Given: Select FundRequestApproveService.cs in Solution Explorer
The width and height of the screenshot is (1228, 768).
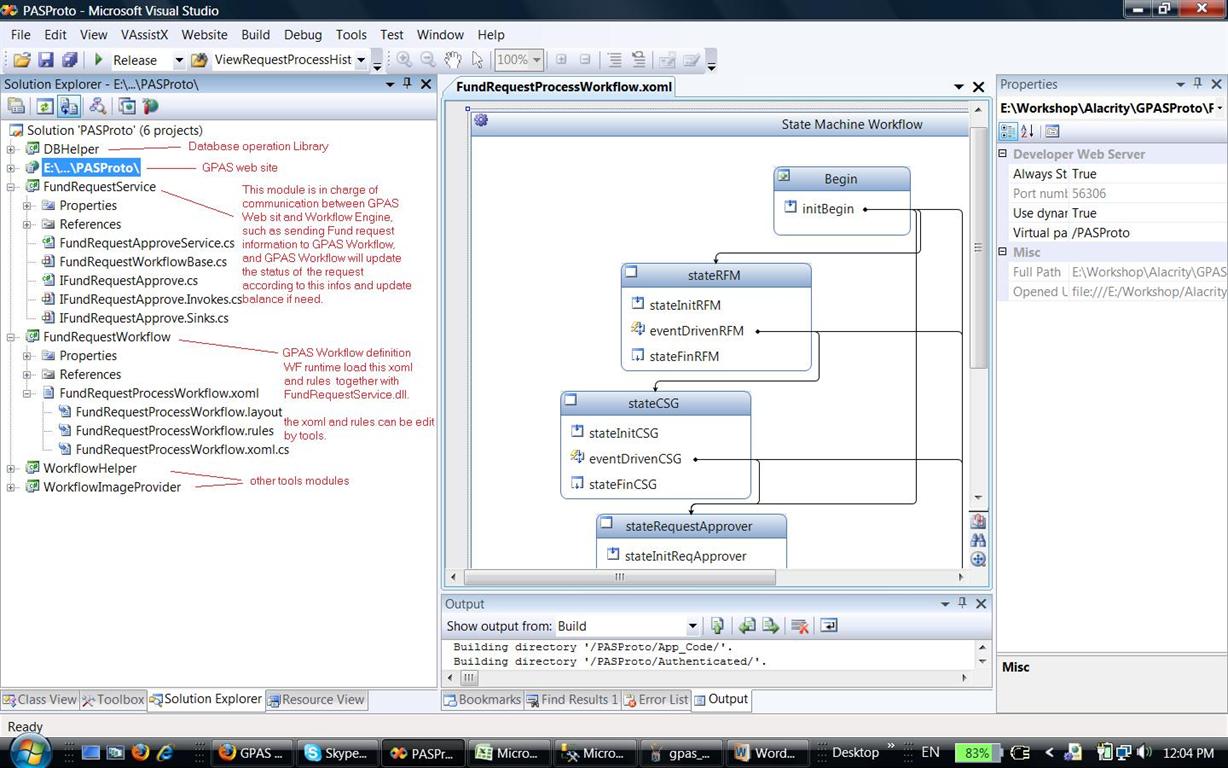Looking at the screenshot, I should coord(147,243).
